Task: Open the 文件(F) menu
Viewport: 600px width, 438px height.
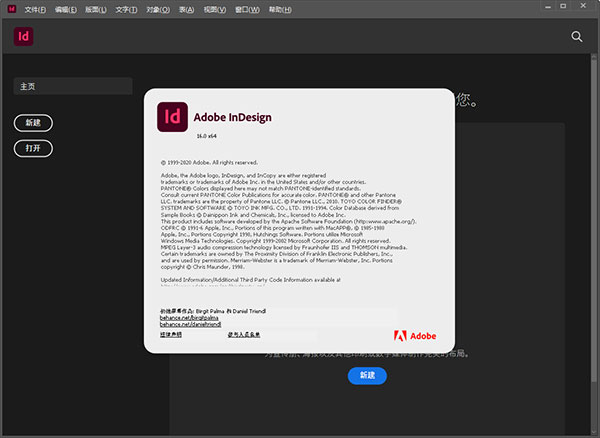Action: point(35,8)
